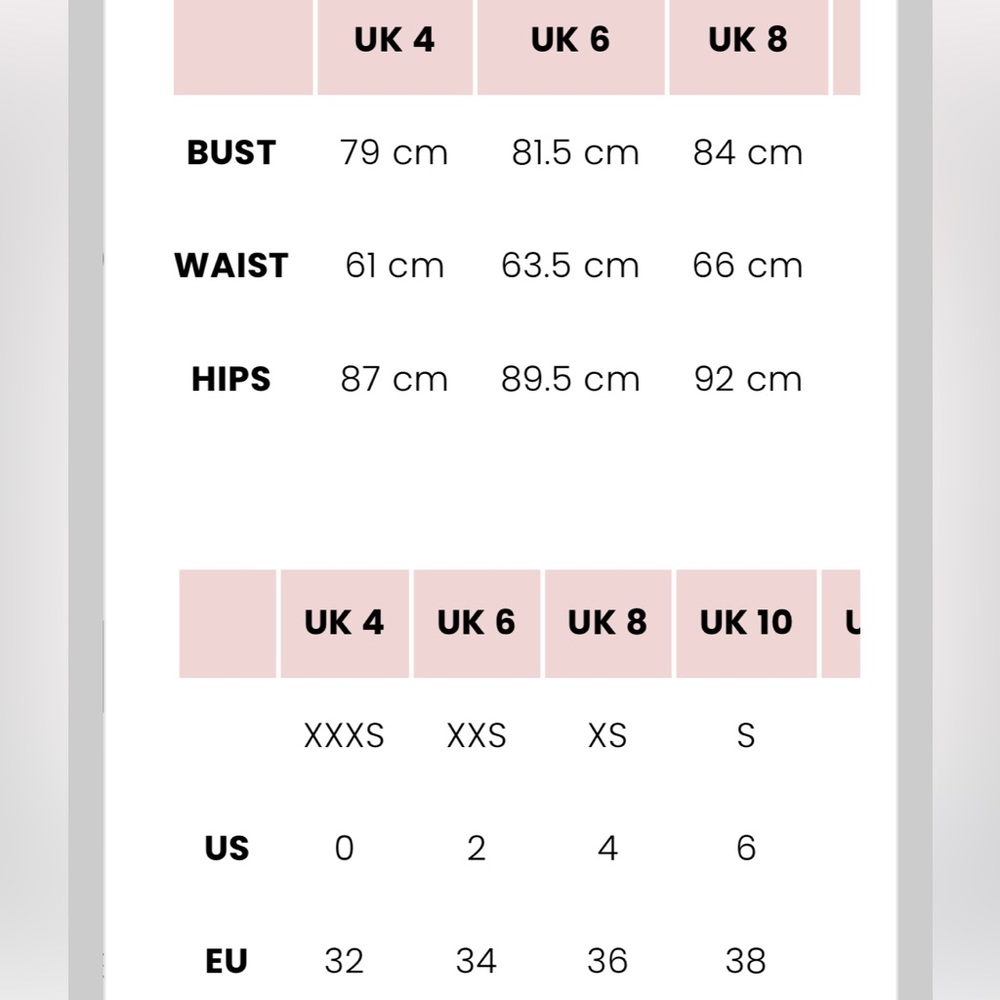
Task: Click the XXXS size label
Action: (x=344, y=735)
